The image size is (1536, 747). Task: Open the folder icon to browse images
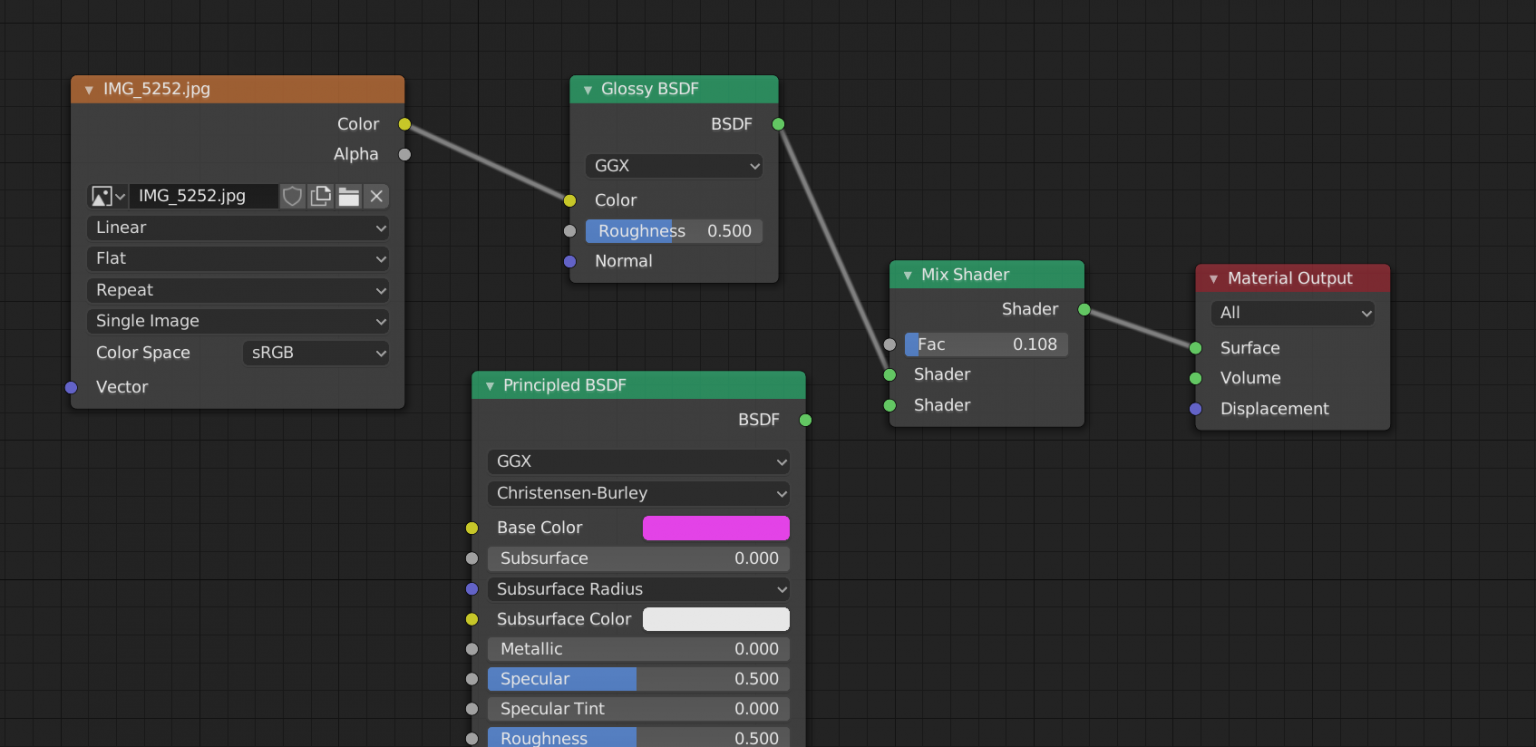[x=348, y=196]
